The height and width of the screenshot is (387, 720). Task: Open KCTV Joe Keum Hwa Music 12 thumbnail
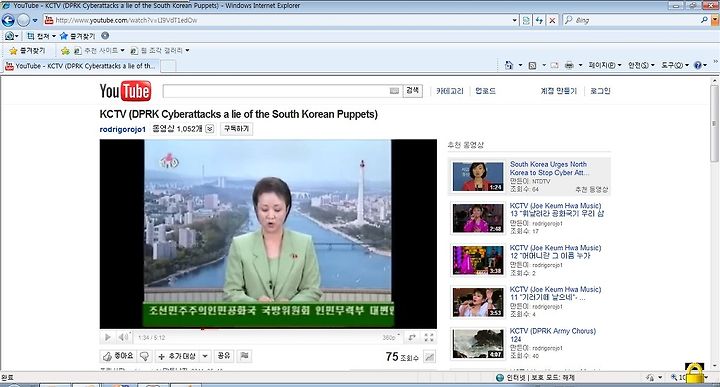[478, 260]
